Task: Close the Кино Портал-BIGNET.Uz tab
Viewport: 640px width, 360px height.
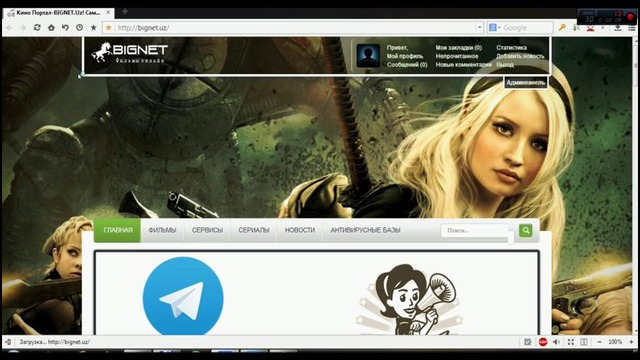Action: (x=108, y=13)
